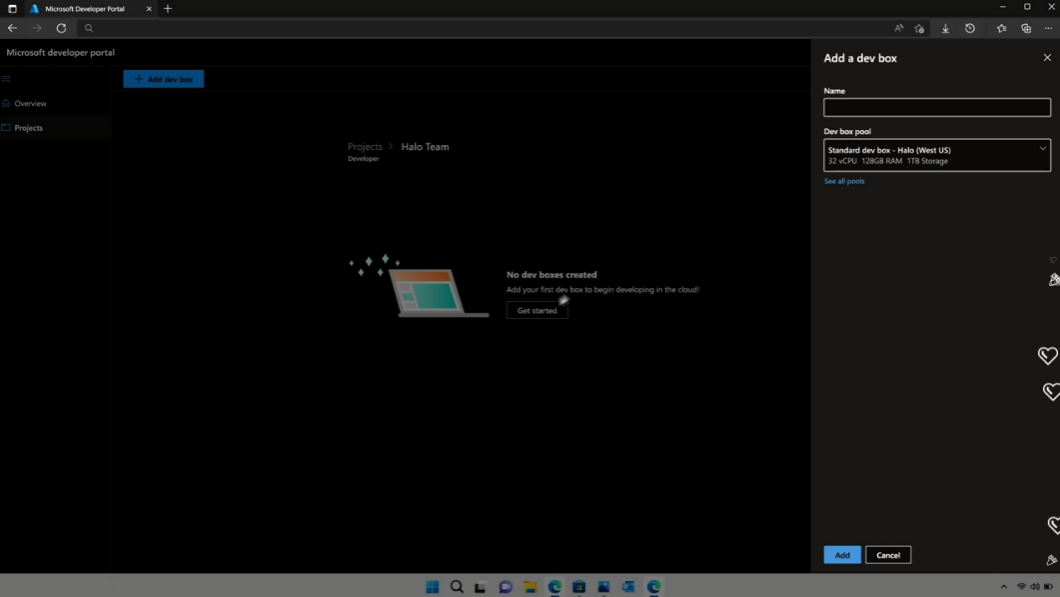This screenshot has height=597, width=1060.
Task: Add this page to favorites star icon
Action: [x=919, y=28]
